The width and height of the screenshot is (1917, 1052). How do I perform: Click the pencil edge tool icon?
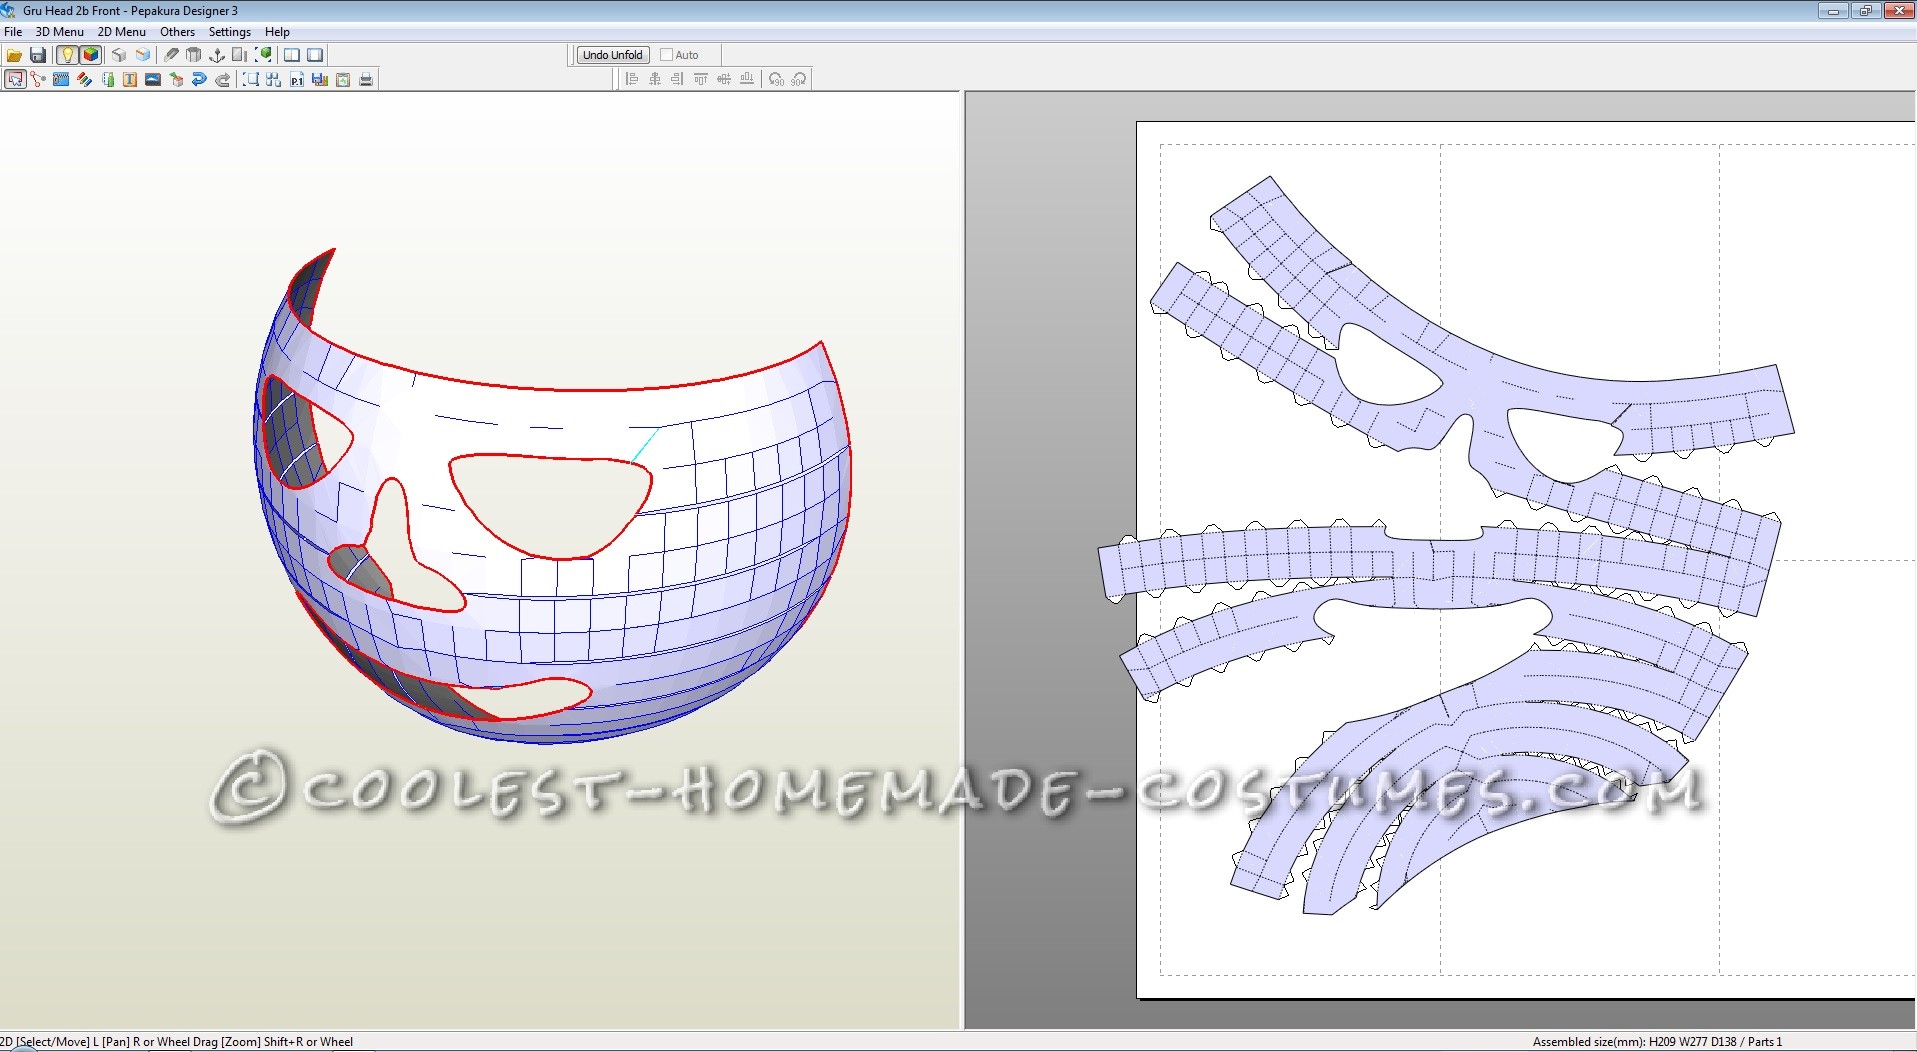(x=171, y=55)
